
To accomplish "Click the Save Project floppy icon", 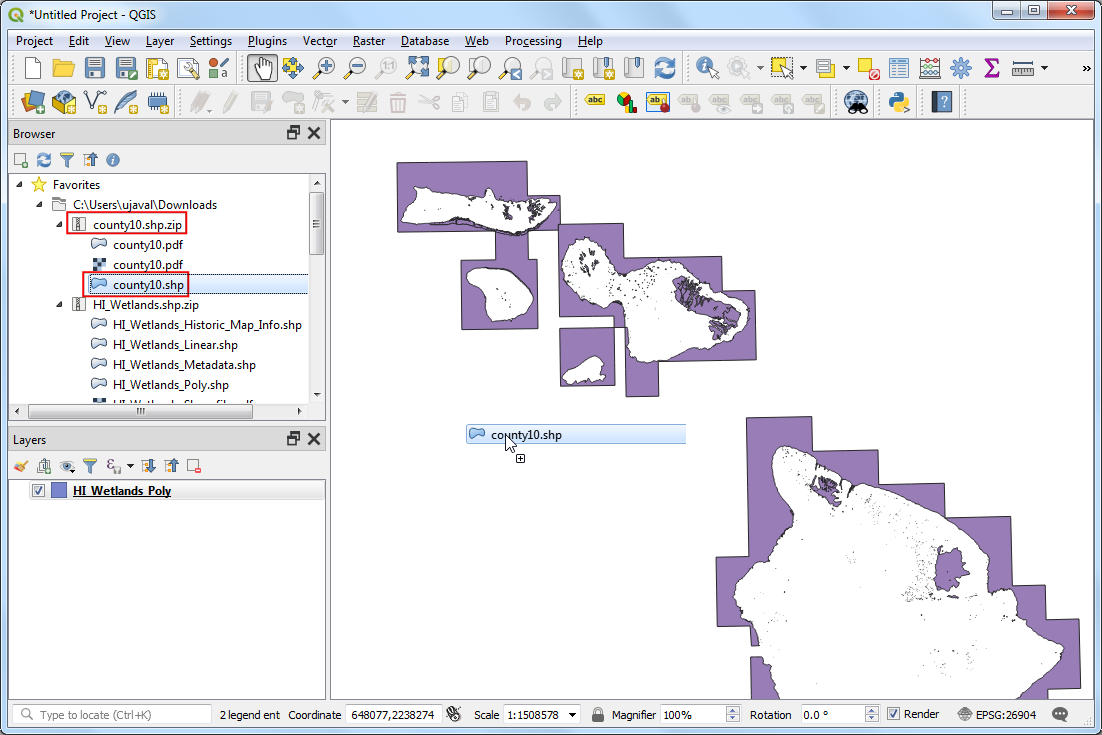I will (x=95, y=68).
